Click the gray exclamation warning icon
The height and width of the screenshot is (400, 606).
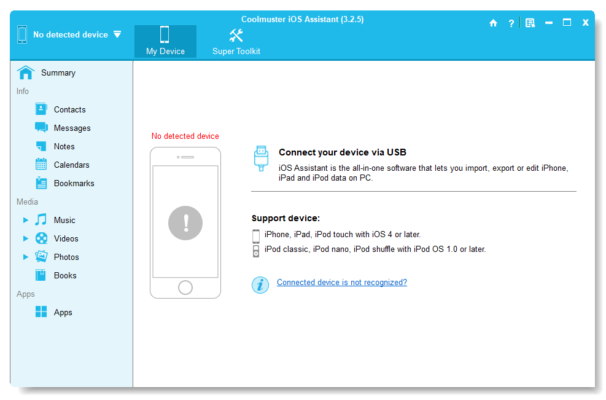pos(185,223)
